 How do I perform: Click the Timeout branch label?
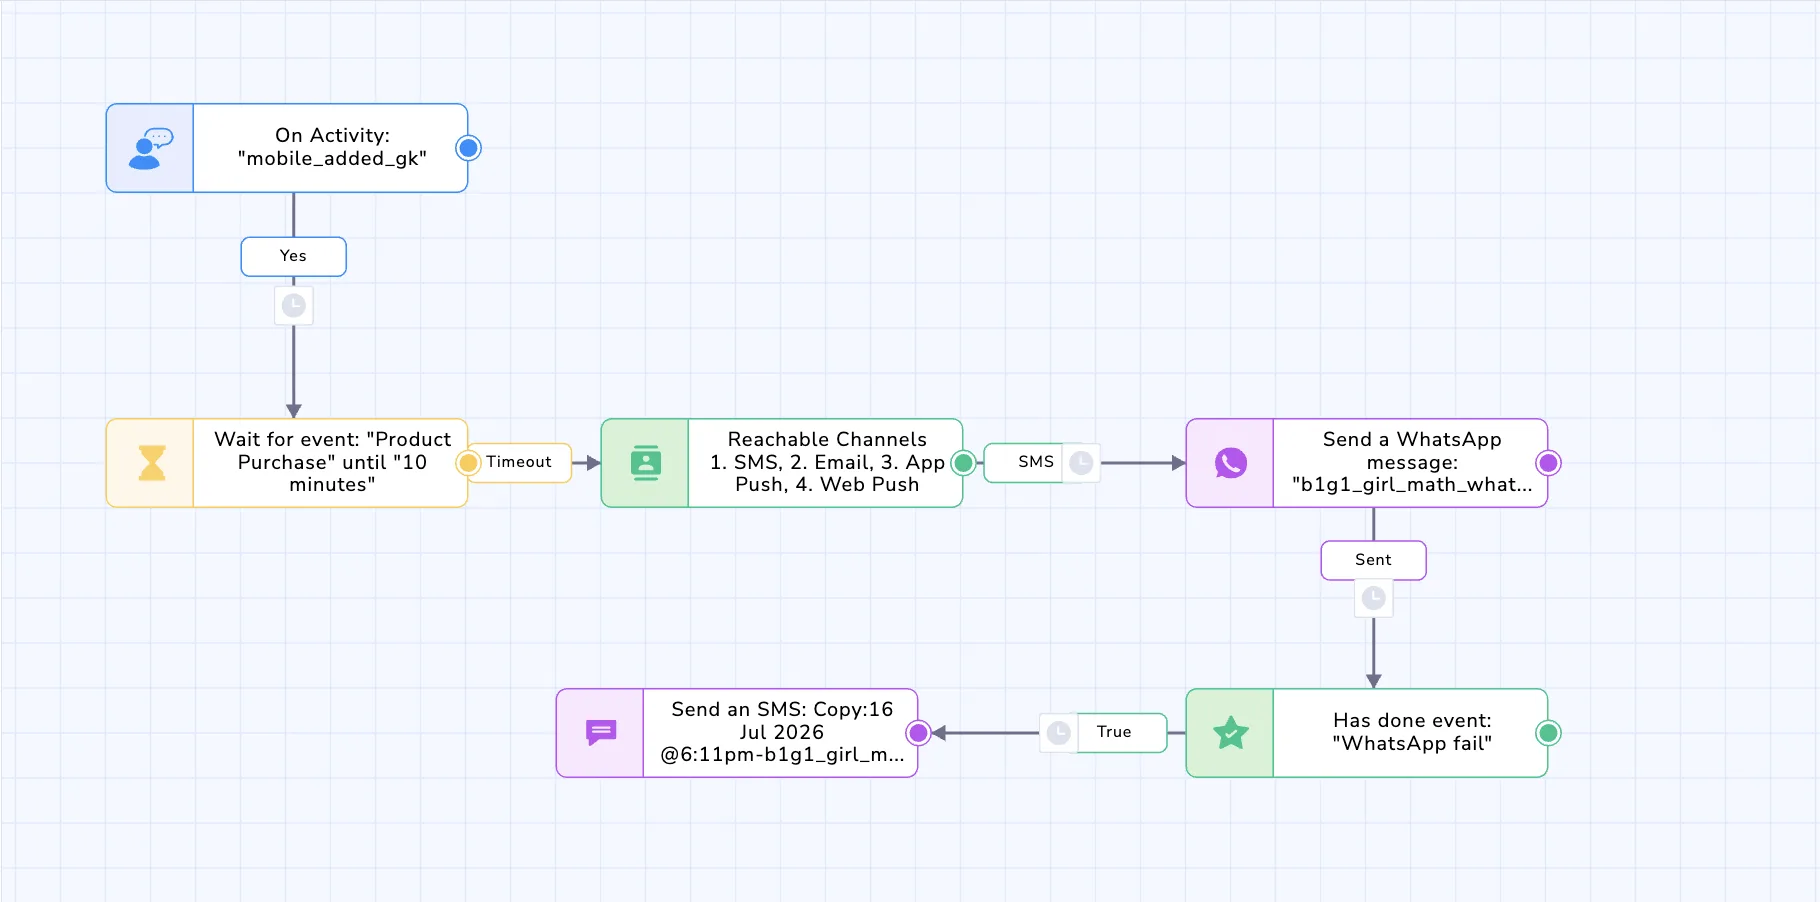click(x=519, y=462)
